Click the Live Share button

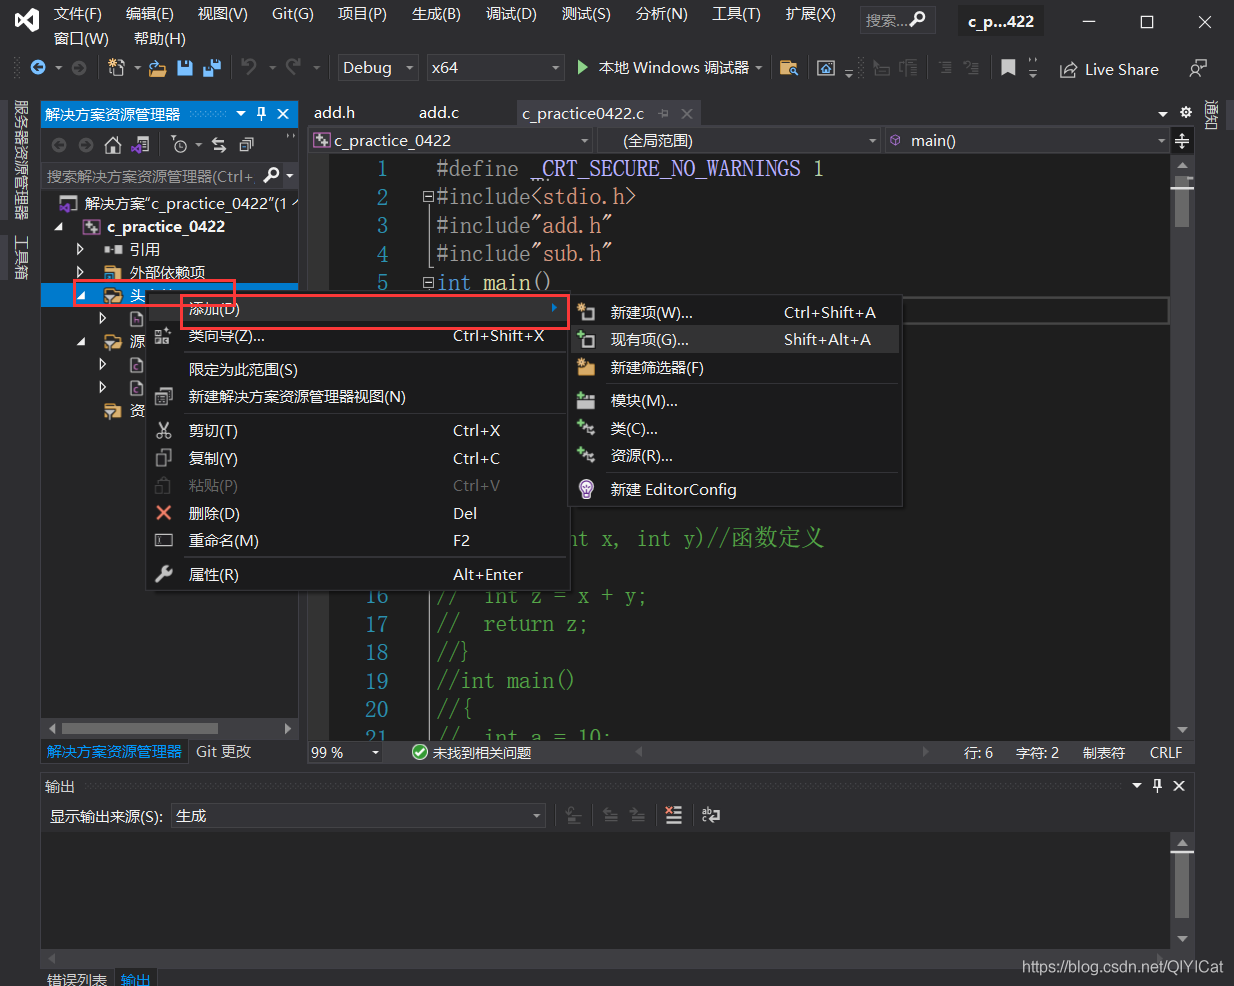pos(1109,69)
